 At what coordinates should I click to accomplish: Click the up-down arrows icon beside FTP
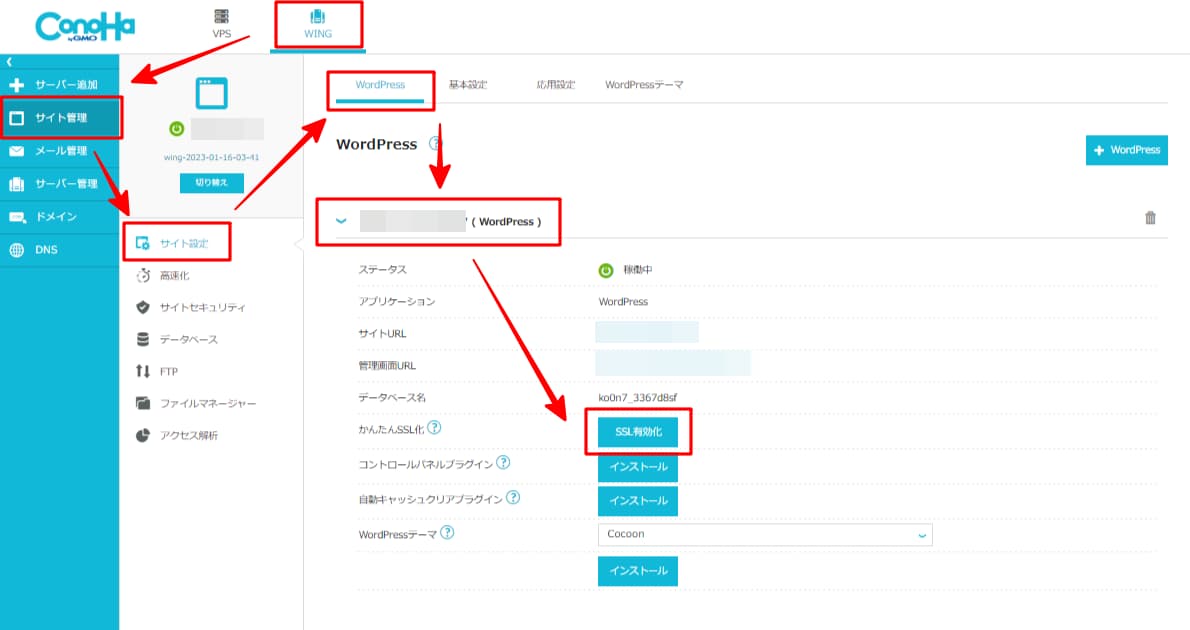[143, 371]
